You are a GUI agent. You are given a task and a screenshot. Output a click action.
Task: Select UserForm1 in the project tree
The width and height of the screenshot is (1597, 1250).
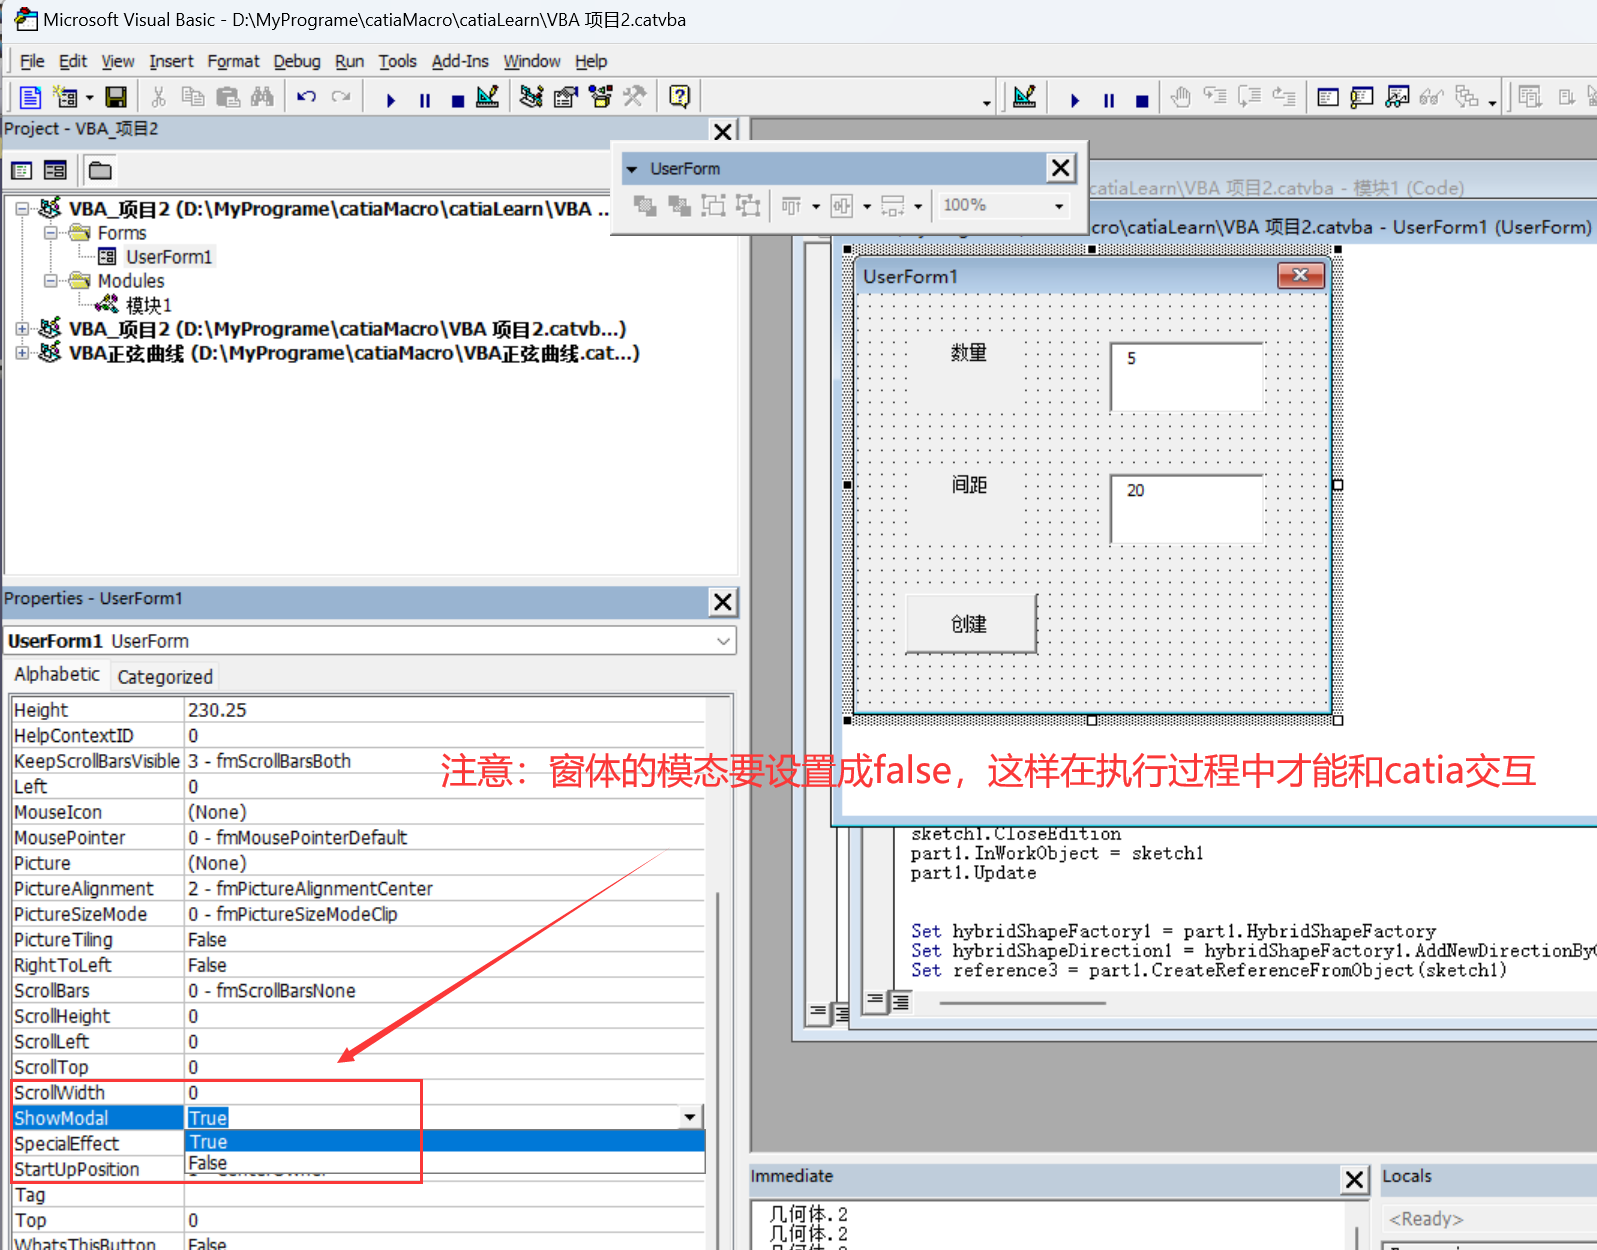click(x=169, y=257)
